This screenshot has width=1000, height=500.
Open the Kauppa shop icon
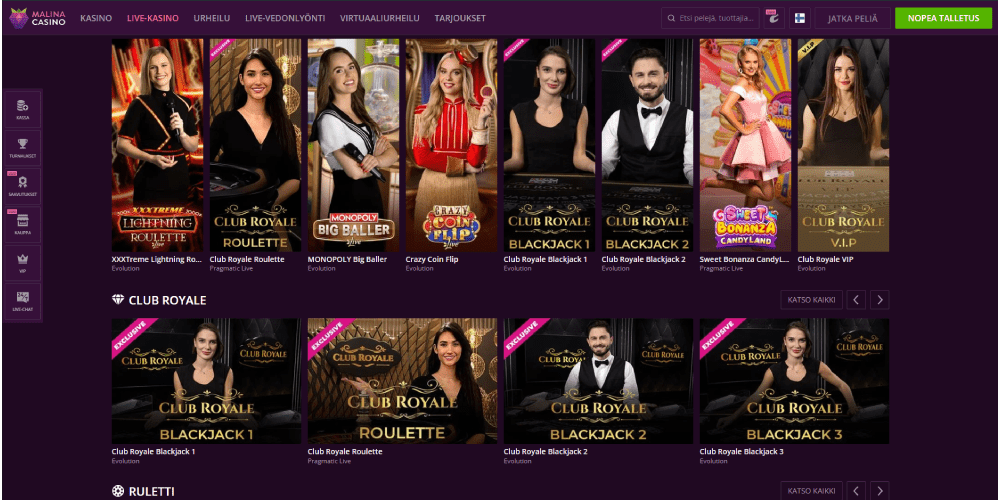[23, 224]
